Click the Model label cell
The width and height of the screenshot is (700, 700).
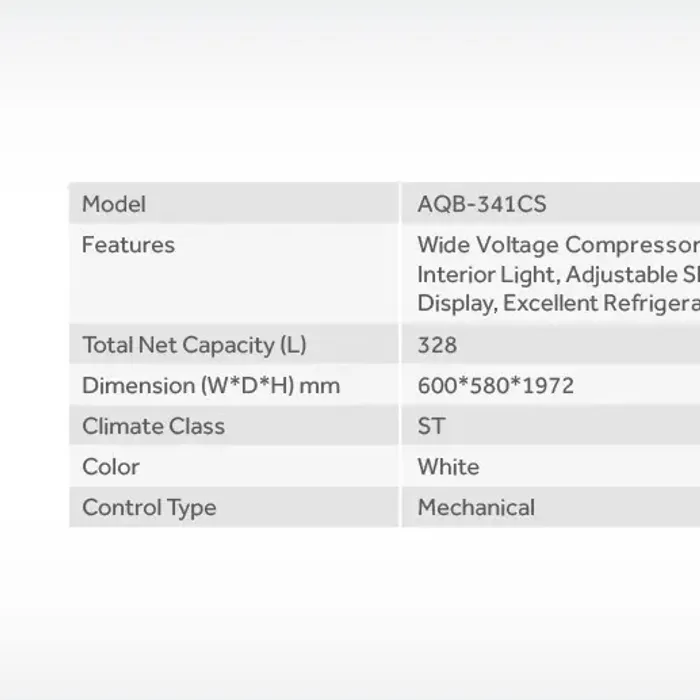pyautogui.click(x=114, y=204)
